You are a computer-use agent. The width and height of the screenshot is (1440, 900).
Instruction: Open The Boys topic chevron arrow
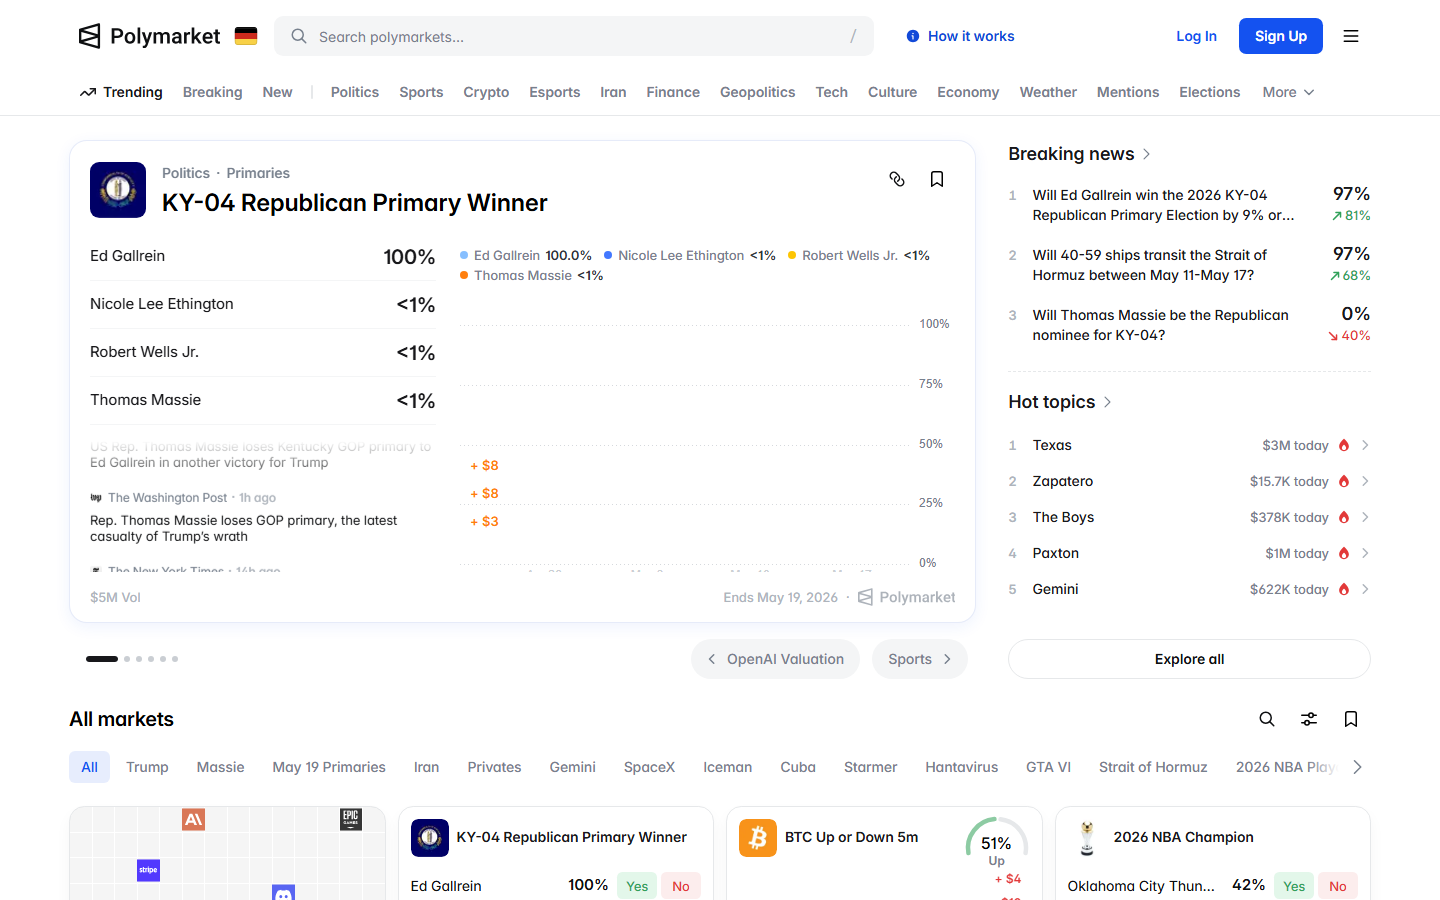pos(1365,517)
